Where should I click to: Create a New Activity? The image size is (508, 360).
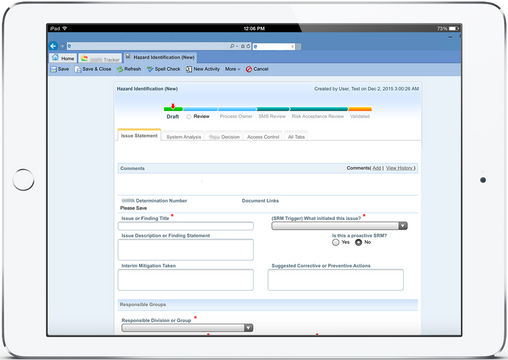[203, 69]
